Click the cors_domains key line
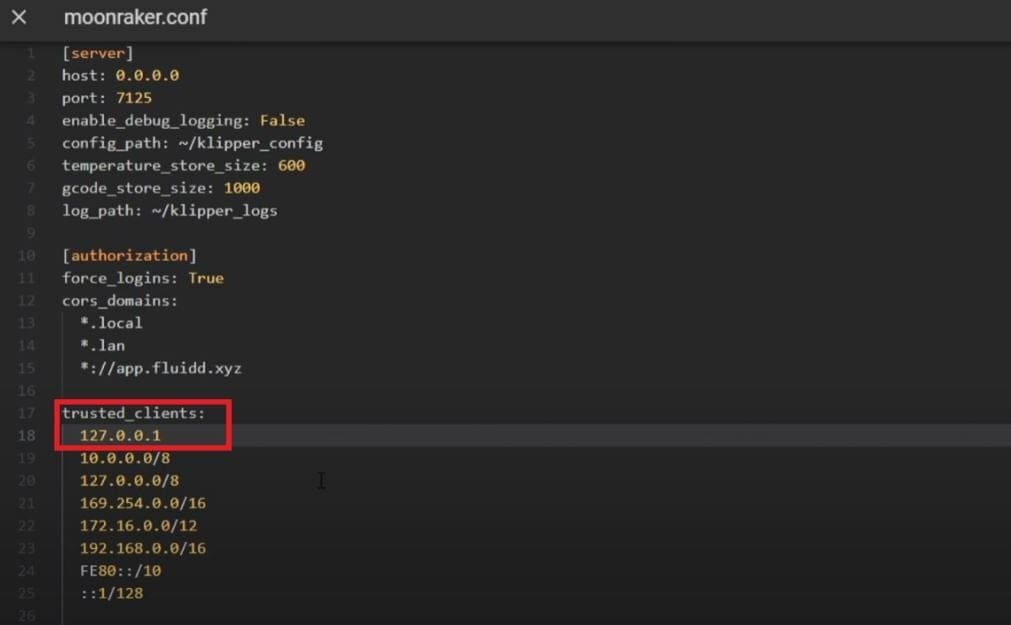Image resolution: width=1011 pixels, height=625 pixels. 119,301
